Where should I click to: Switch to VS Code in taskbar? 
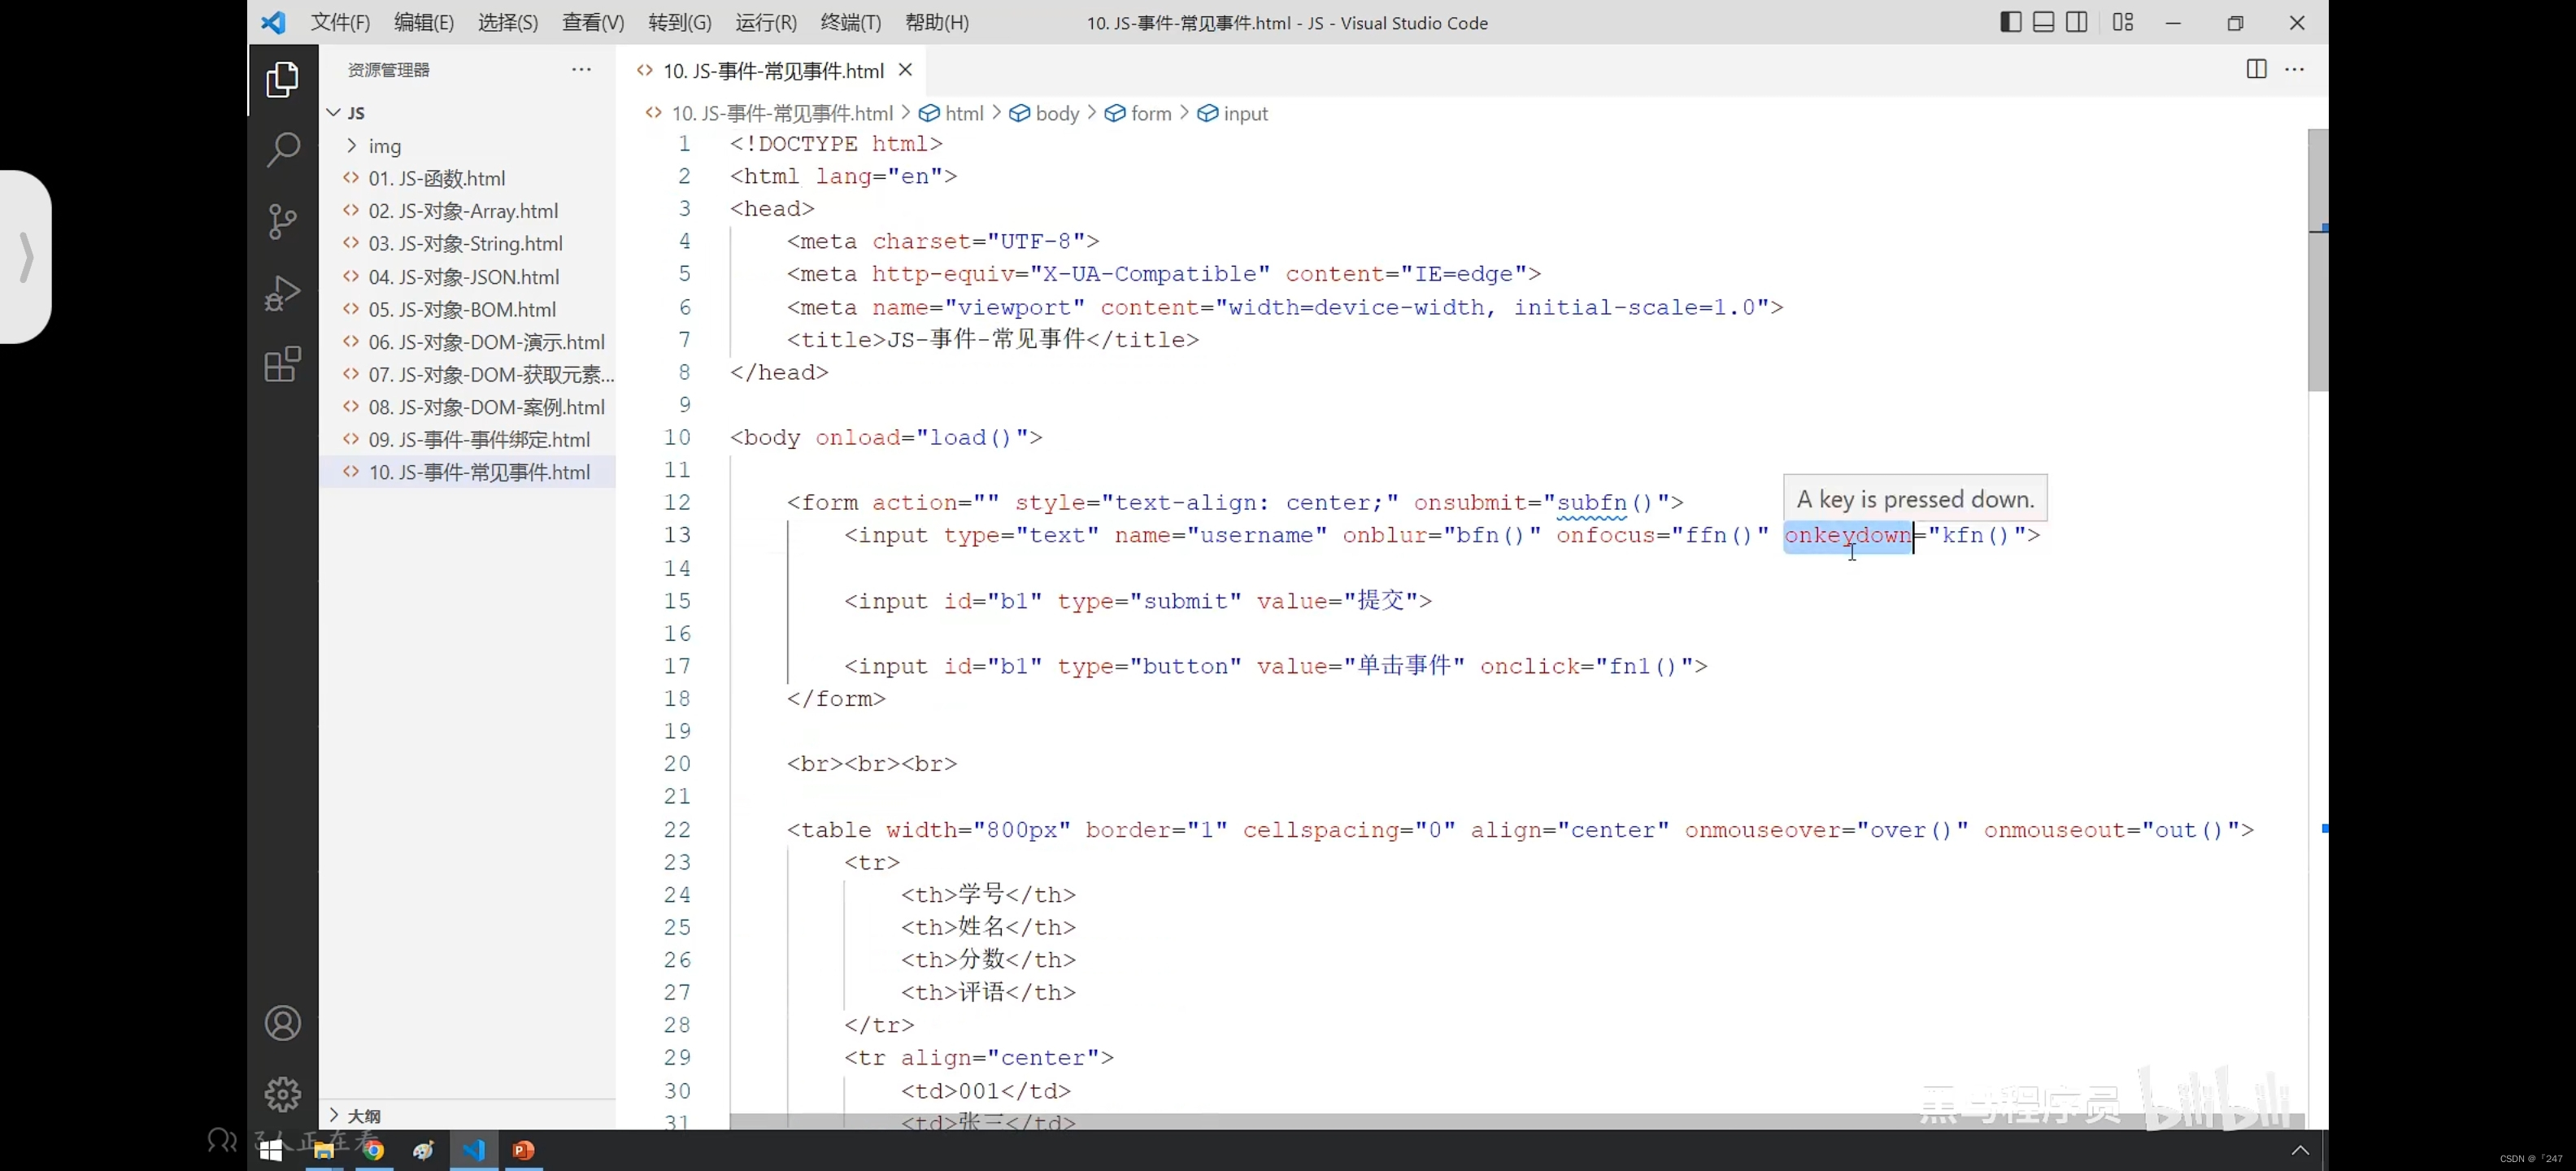click(473, 1150)
